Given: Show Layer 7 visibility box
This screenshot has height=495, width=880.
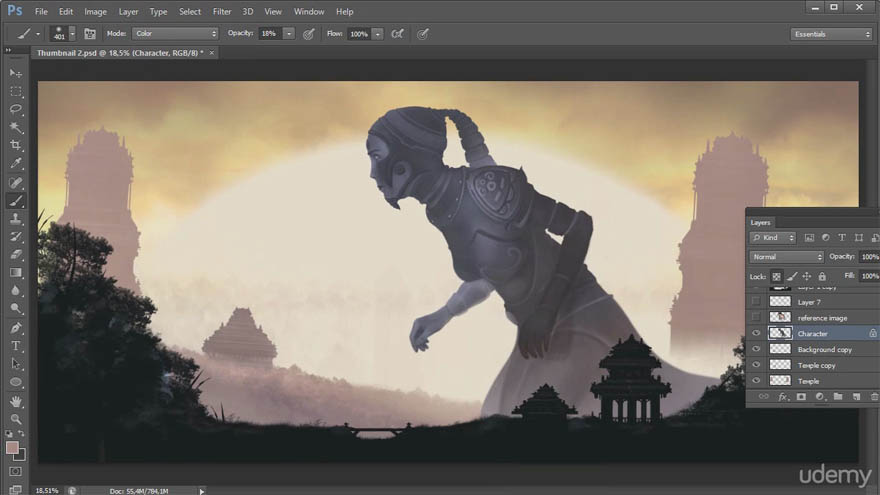Looking at the screenshot, I should (756, 302).
